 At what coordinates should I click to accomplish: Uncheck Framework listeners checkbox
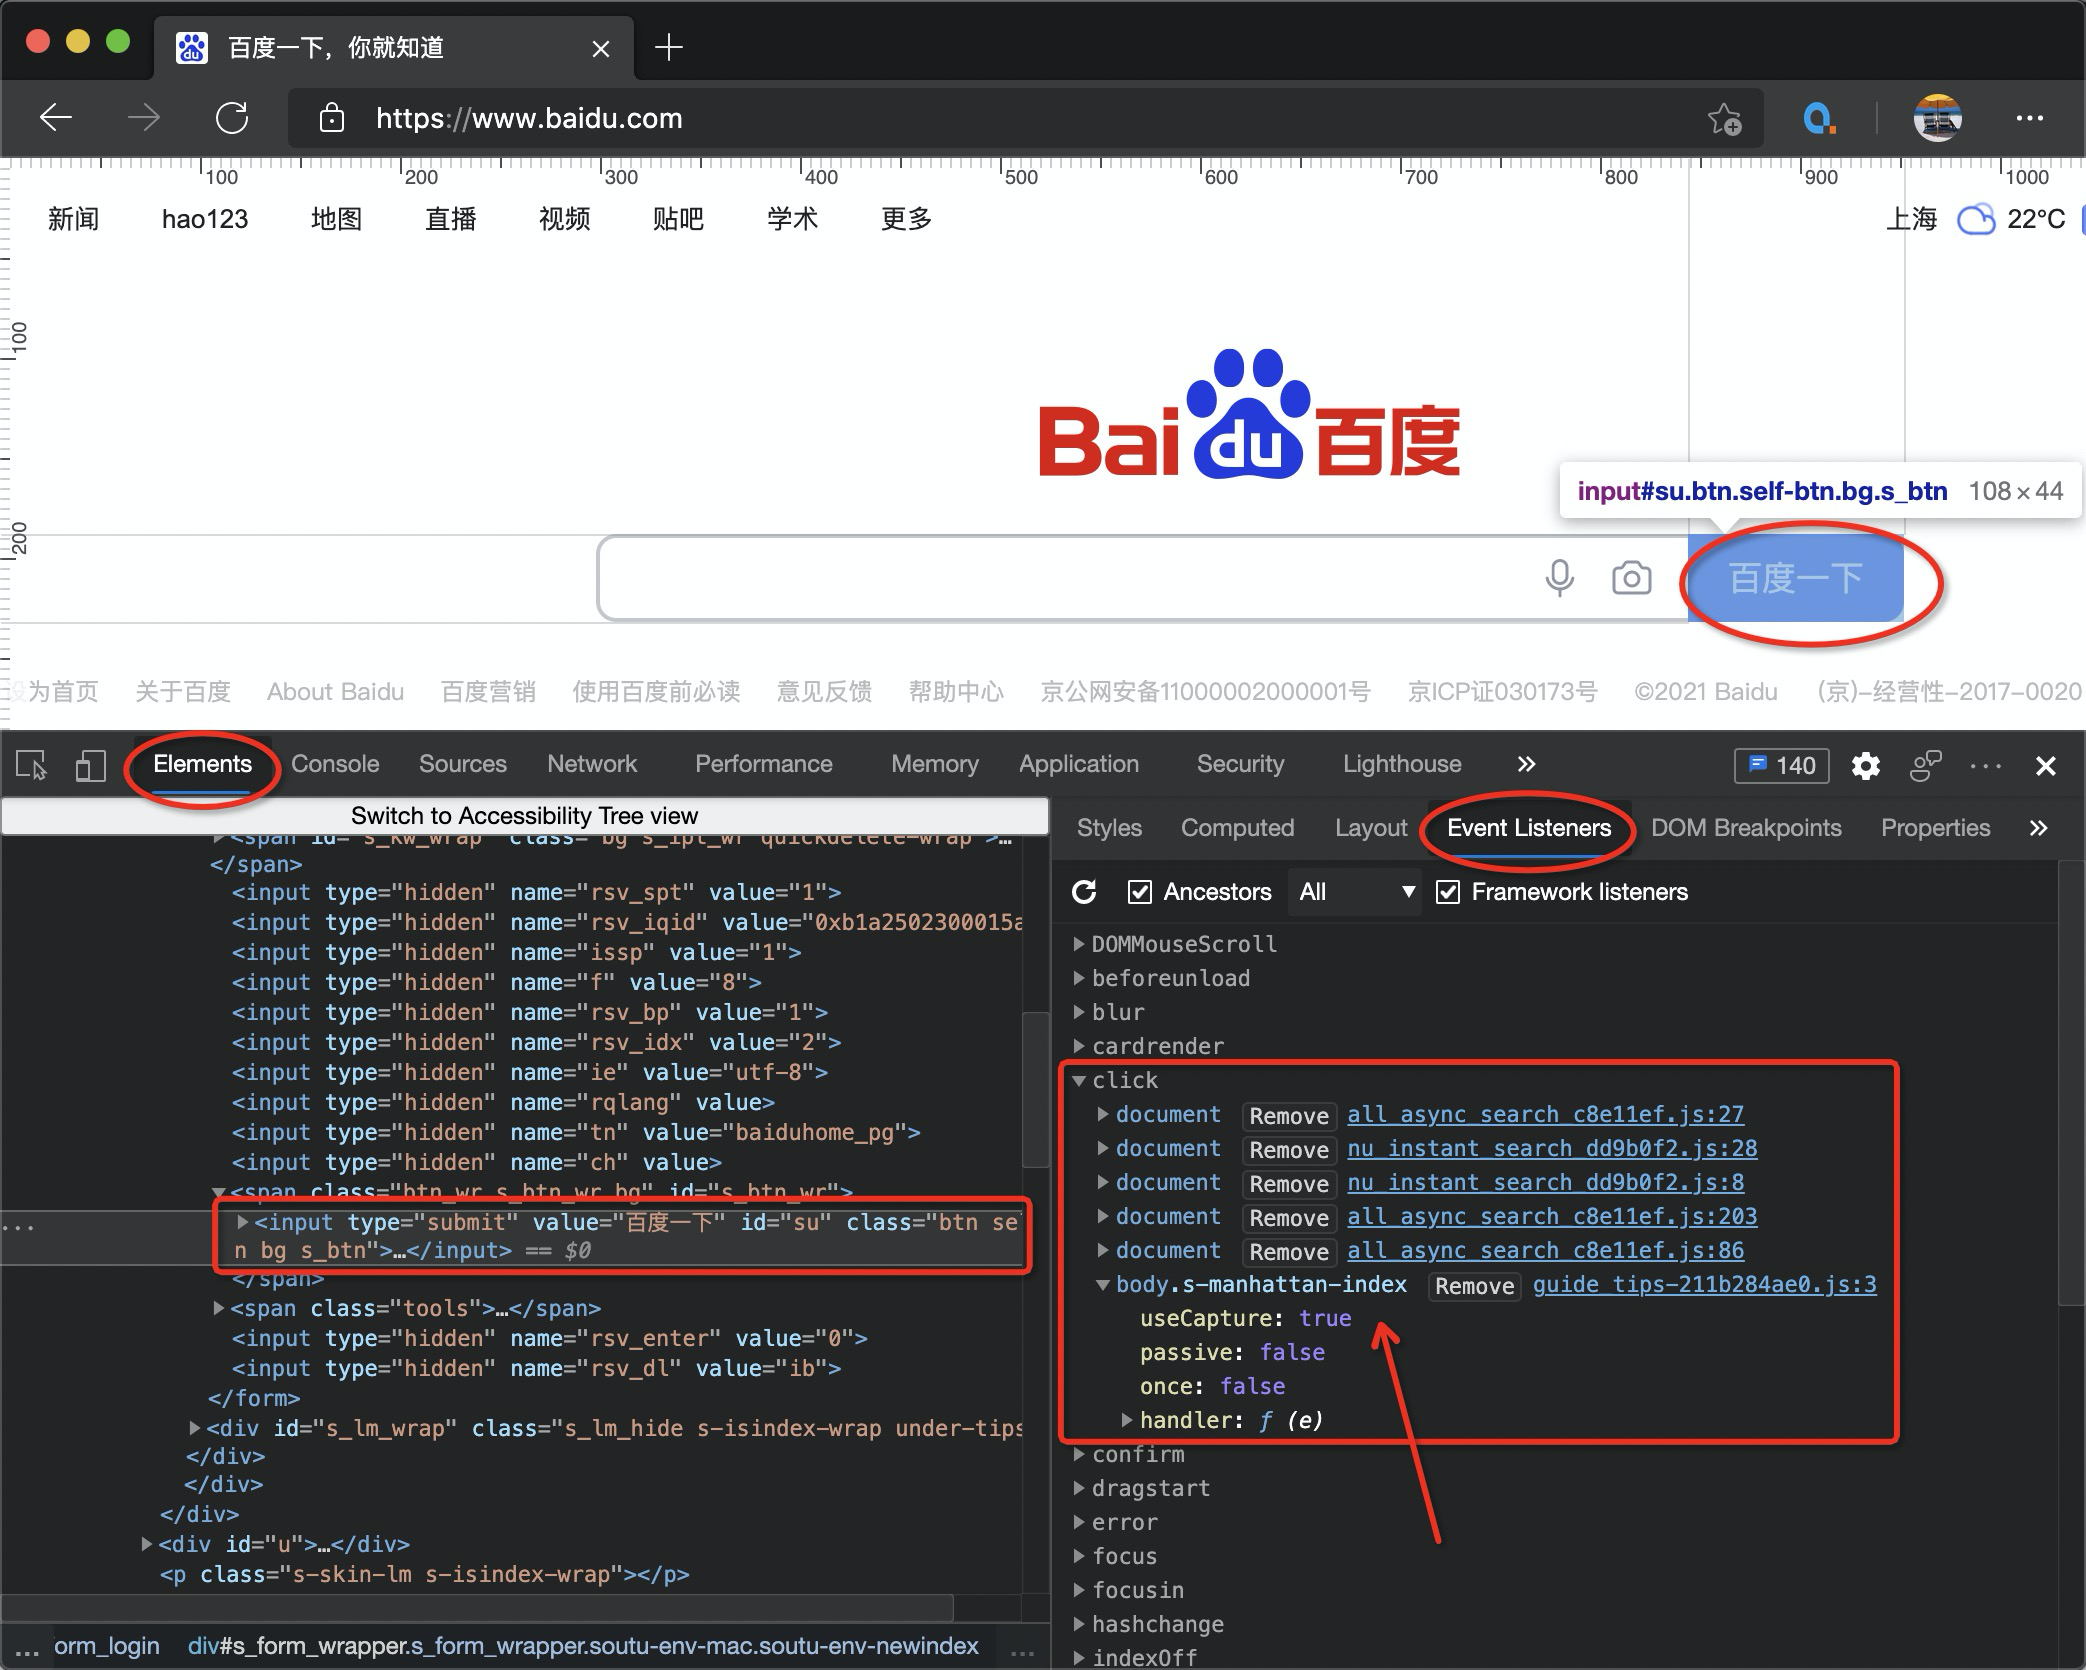pos(1448,891)
